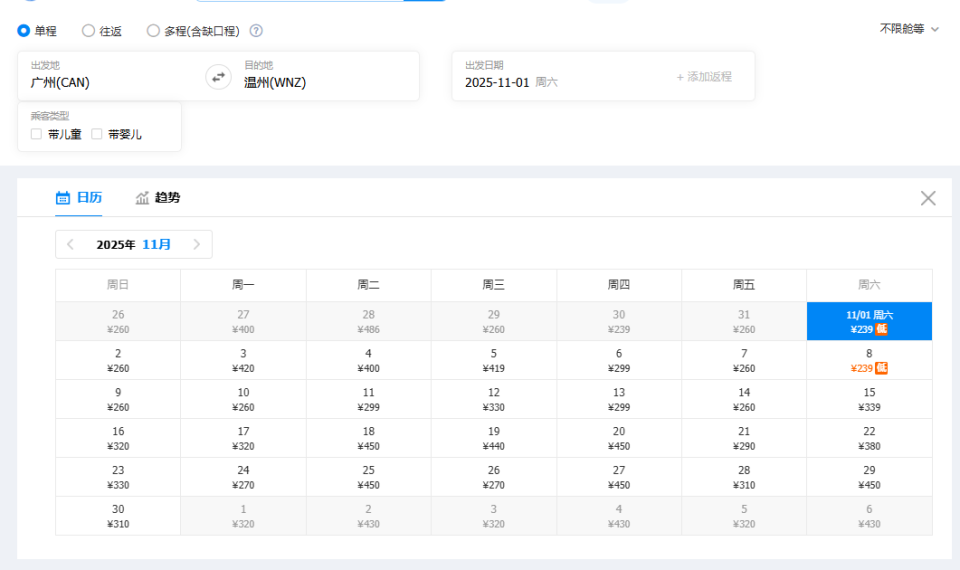Go to previous month arrow
The width and height of the screenshot is (960, 570).
click(x=70, y=244)
